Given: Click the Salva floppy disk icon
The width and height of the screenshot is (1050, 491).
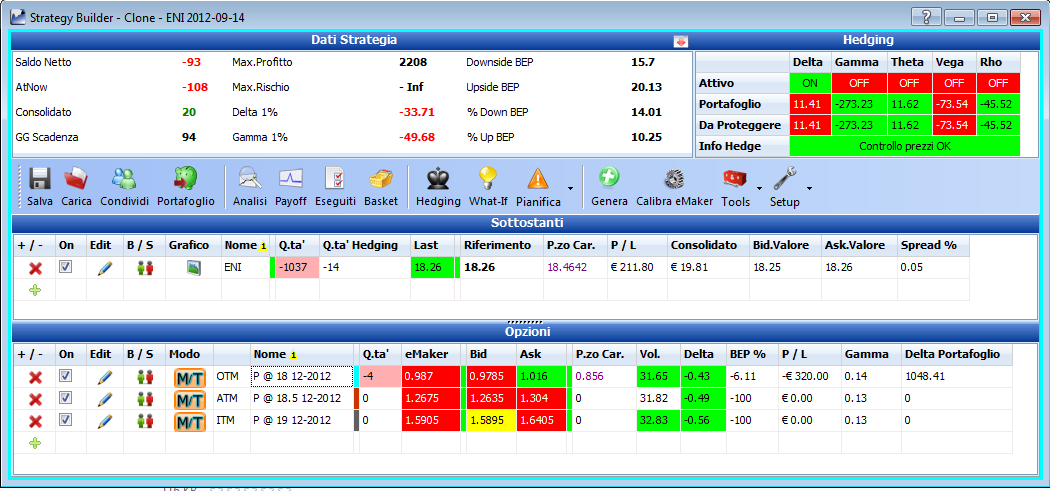Looking at the screenshot, I should [x=40, y=180].
